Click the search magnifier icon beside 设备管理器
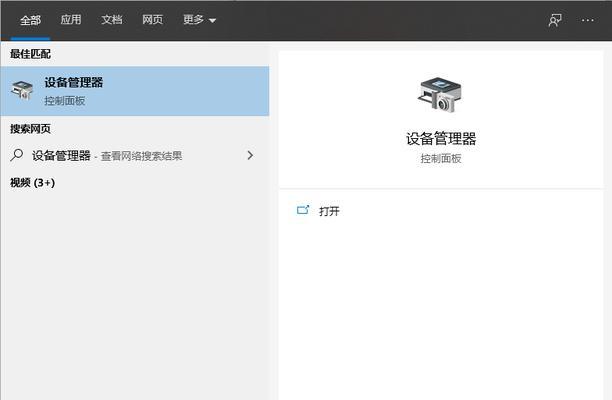The image size is (612, 400). click(16, 155)
